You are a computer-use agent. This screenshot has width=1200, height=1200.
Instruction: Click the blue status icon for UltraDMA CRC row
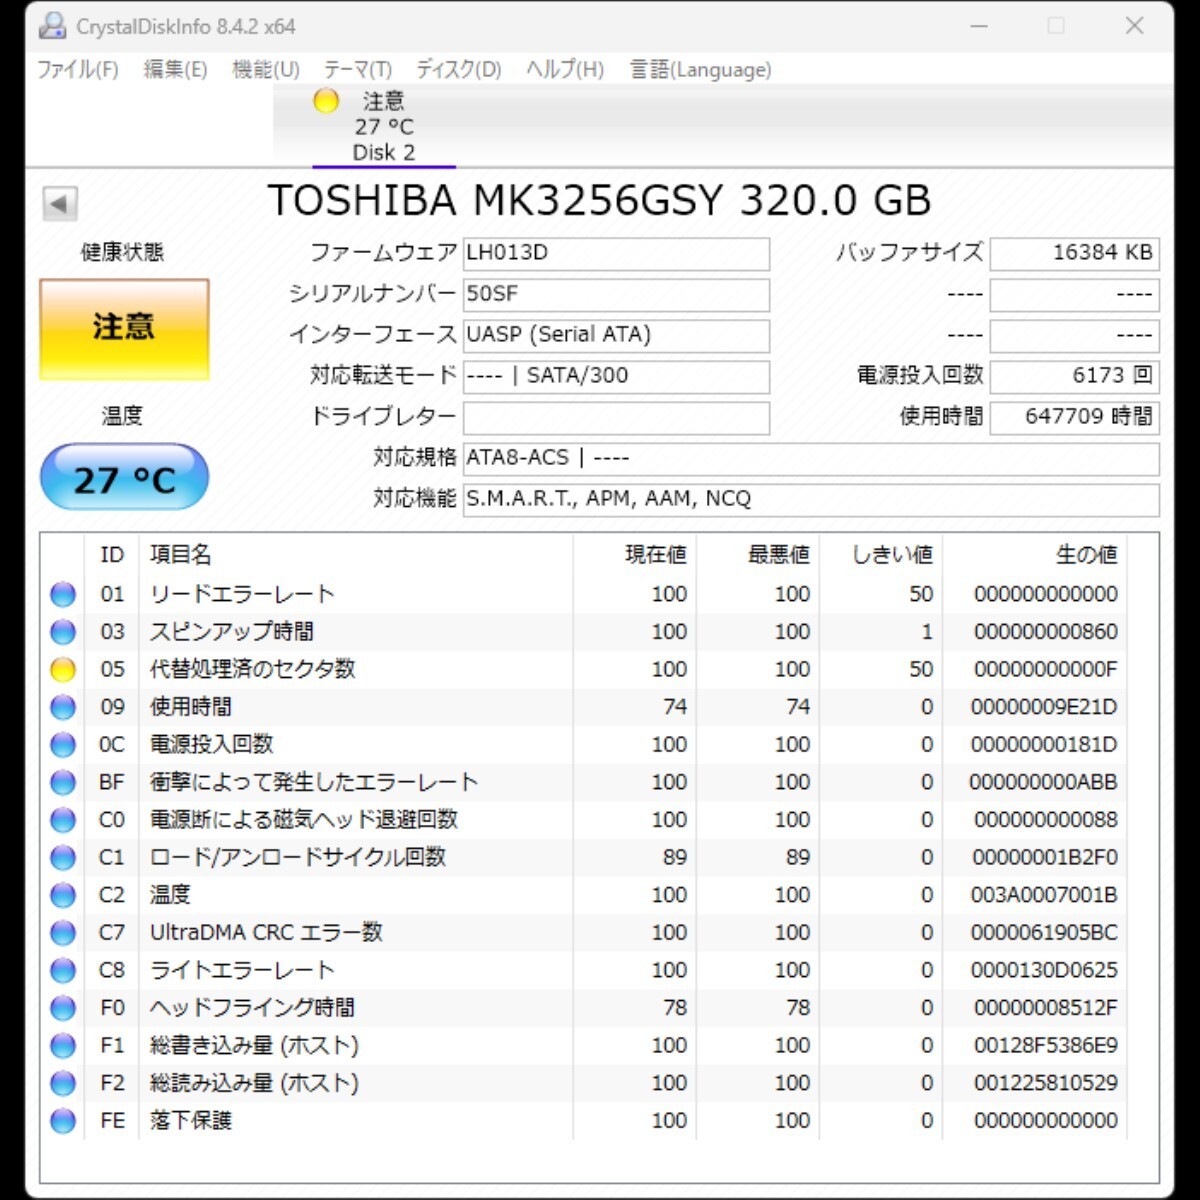63,933
